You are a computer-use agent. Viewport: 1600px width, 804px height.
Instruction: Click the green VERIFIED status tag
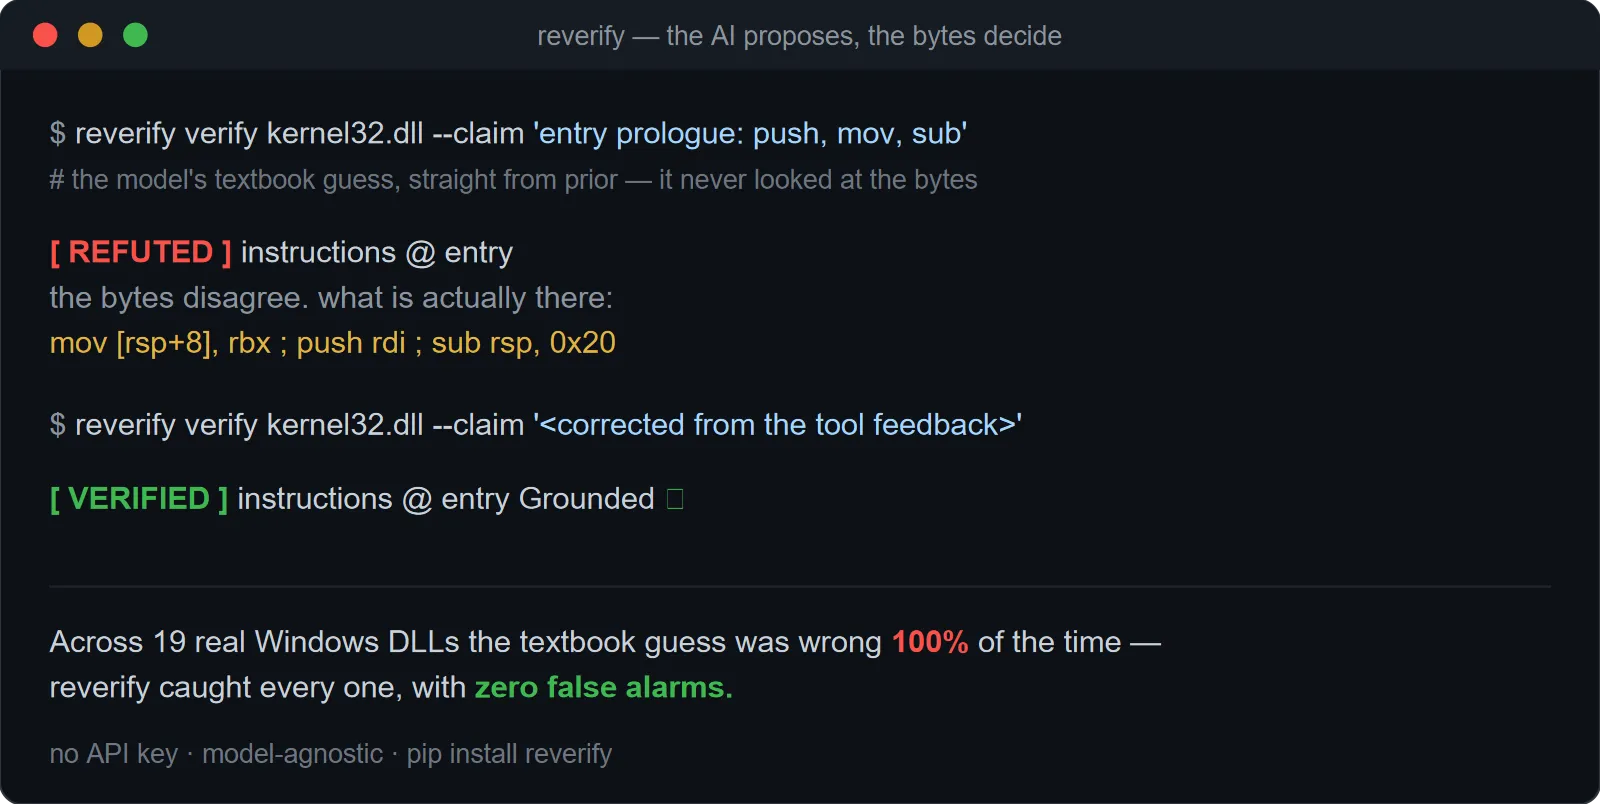coord(139,498)
